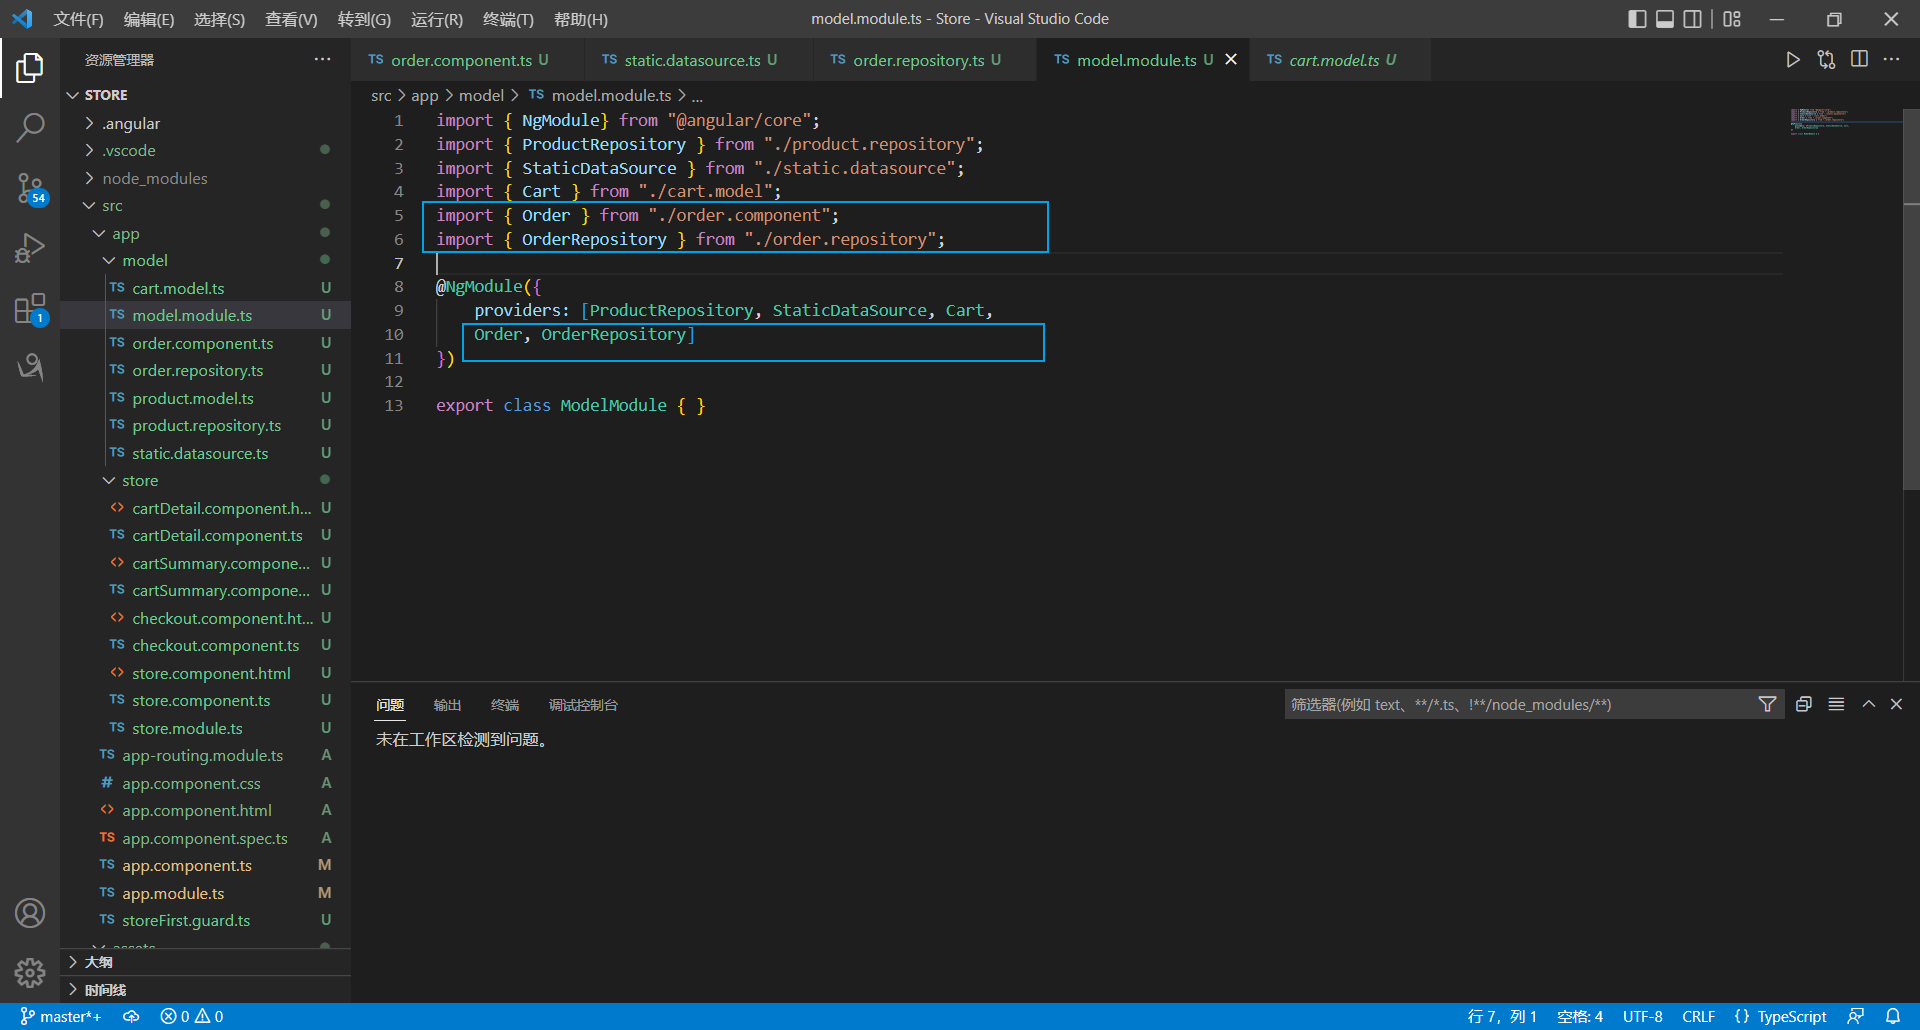Screen dimensions: 1920x1030
Task: Toggle the bottom panel layout button
Action: (1665, 19)
